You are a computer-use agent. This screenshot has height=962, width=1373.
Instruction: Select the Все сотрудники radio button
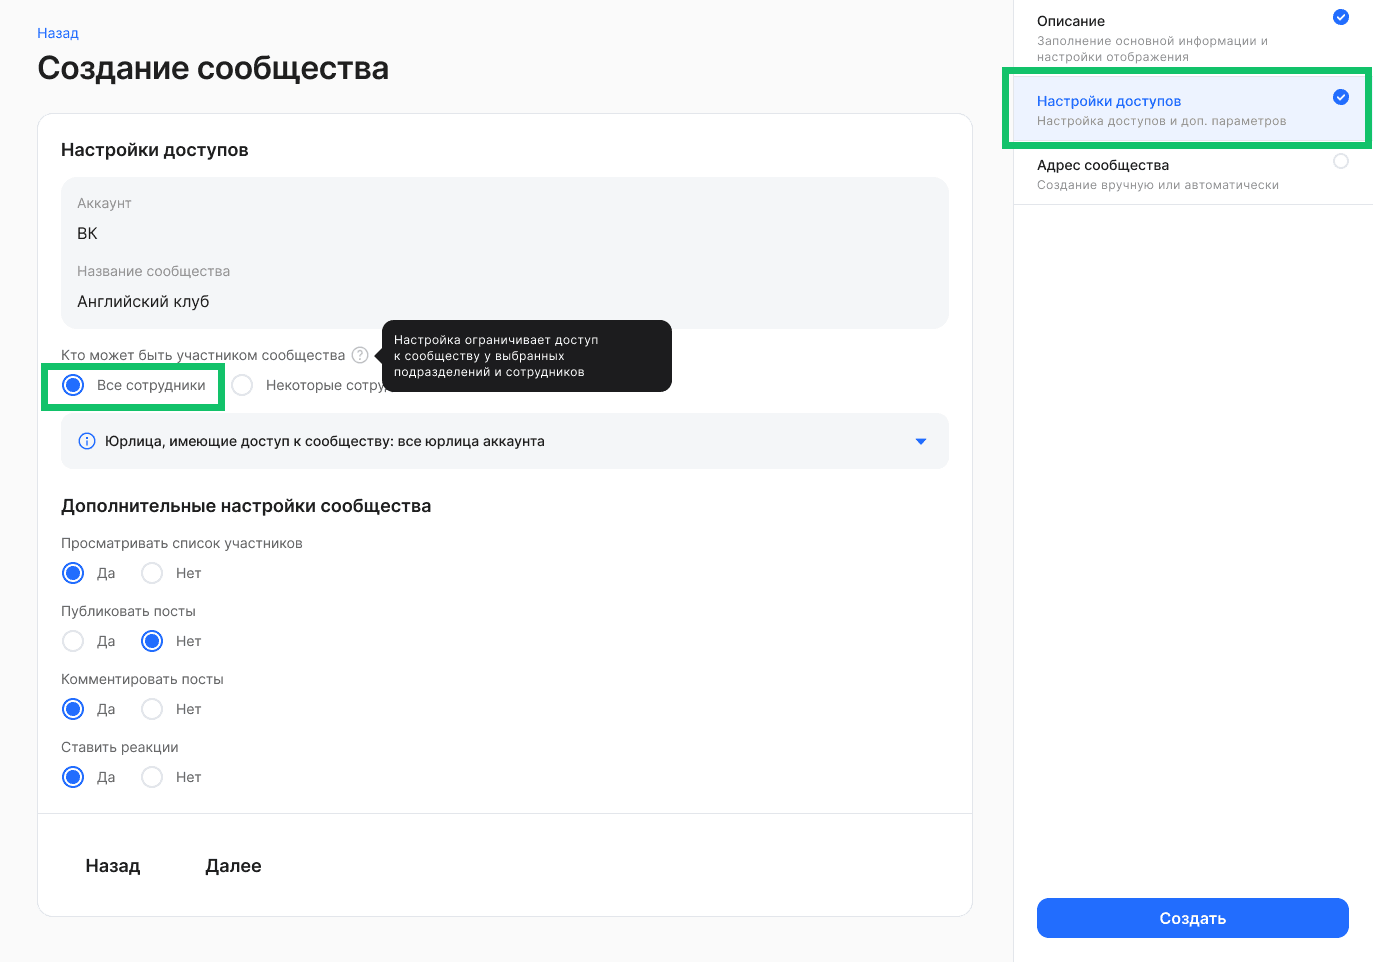(72, 384)
